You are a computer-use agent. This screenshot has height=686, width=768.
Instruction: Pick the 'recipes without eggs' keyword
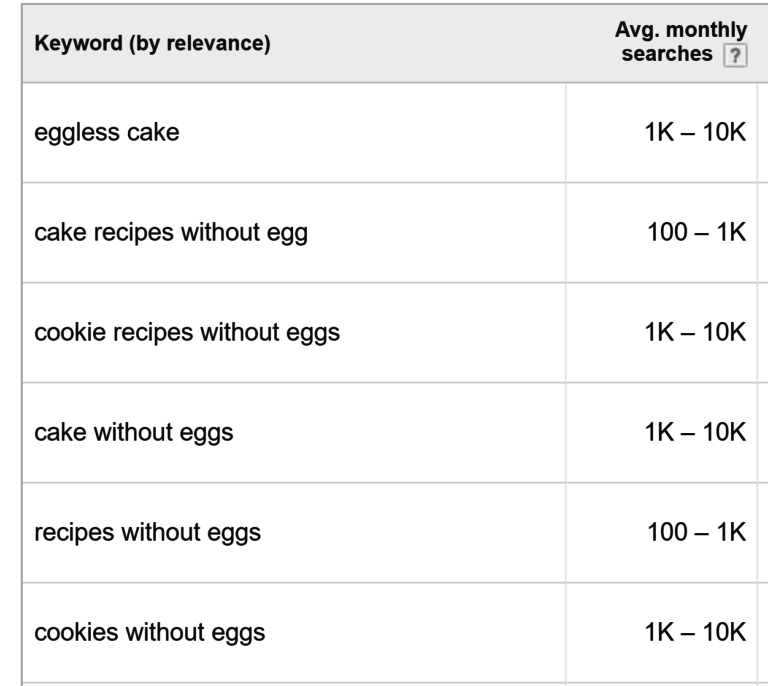pos(147,532)
